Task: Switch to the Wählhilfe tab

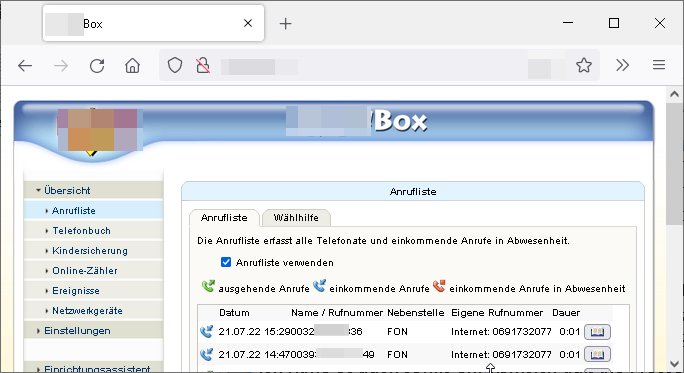Action: coord(296,218)
